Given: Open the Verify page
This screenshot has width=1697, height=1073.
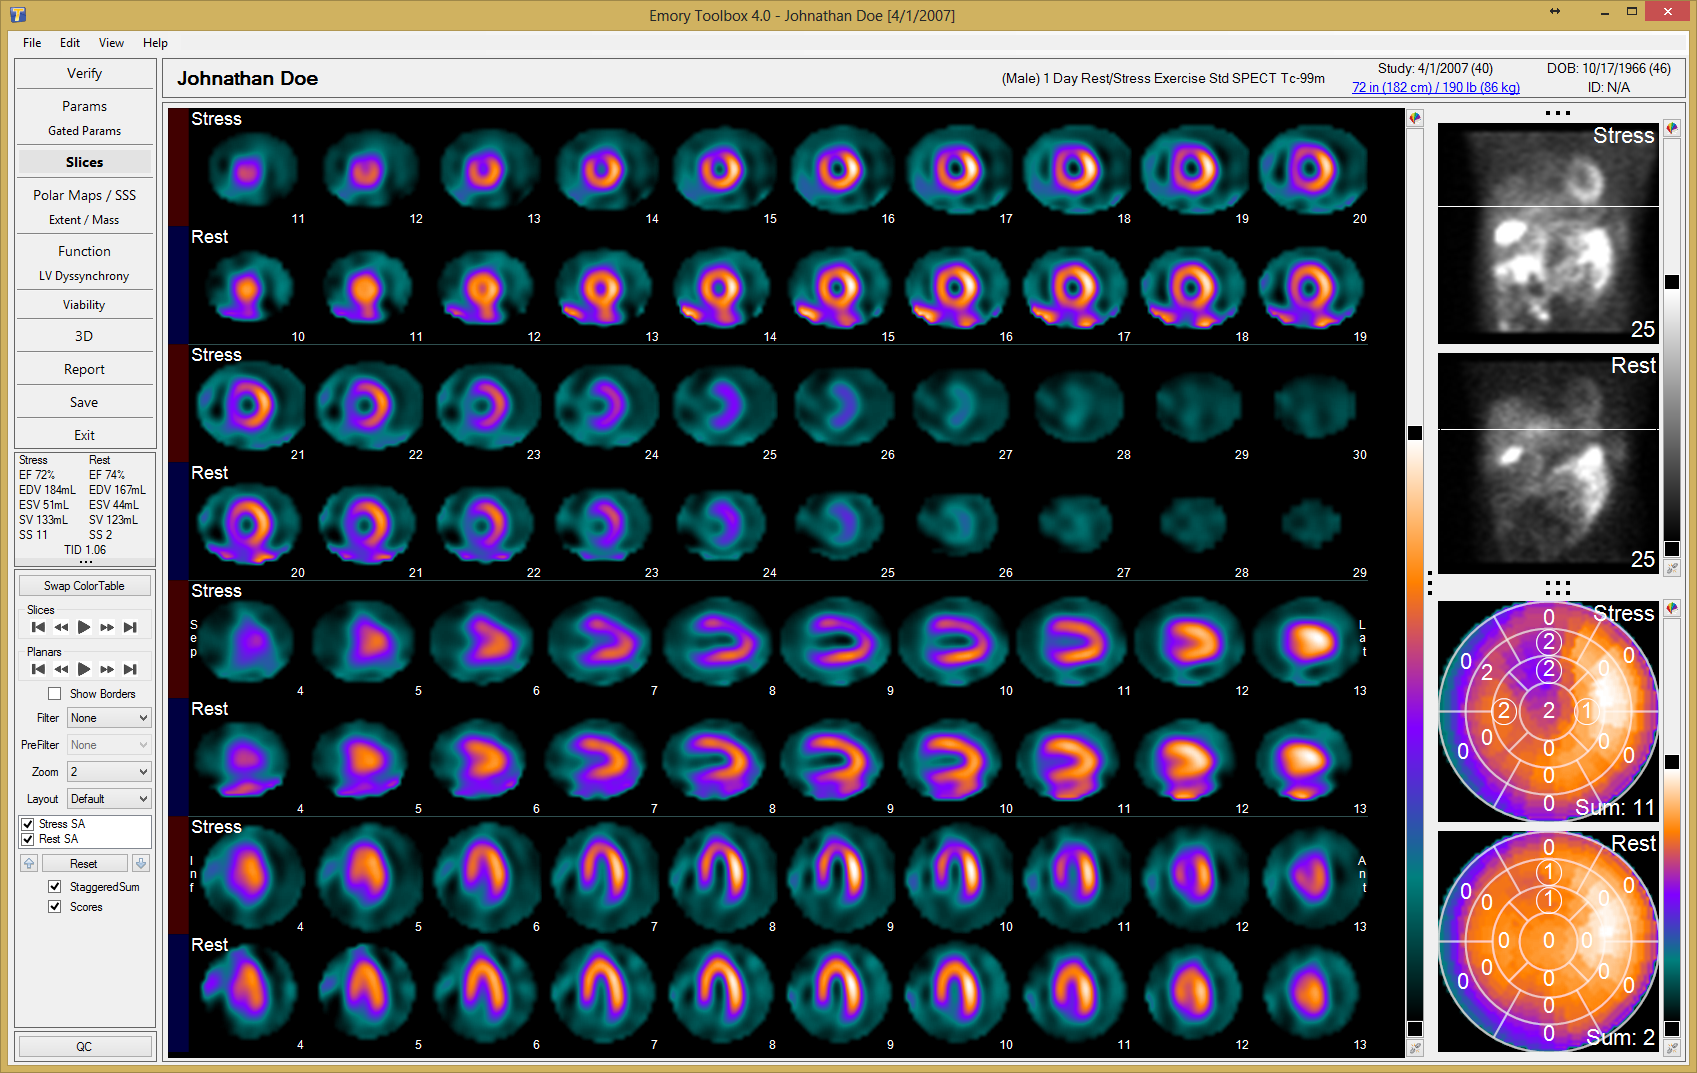Looking at the screenshot, I should click(85, 73).
